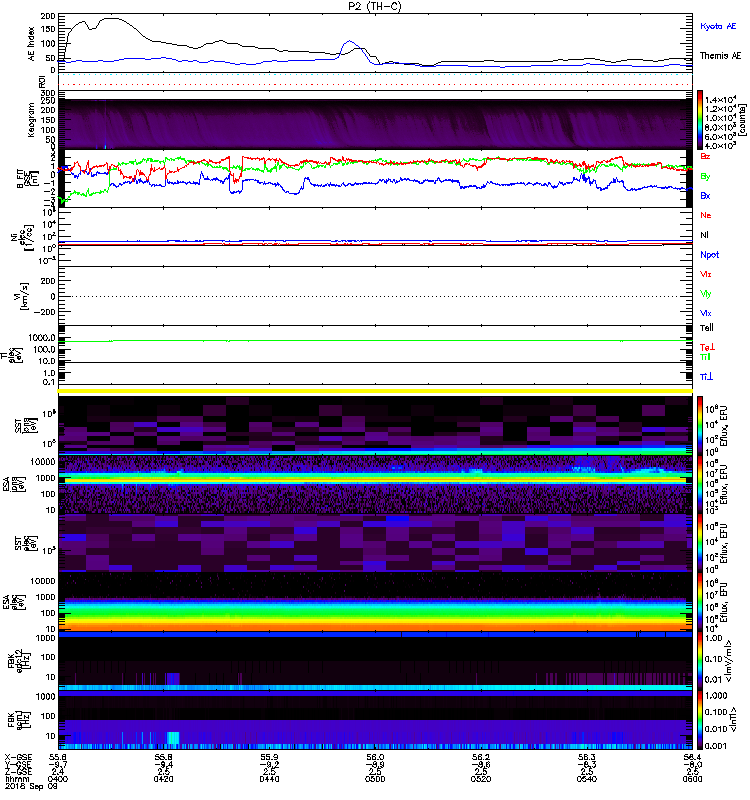The width and height of the screenshot is (750, 800).
Task: Select the Tell temperature legend label
Action: coord(706,328)
